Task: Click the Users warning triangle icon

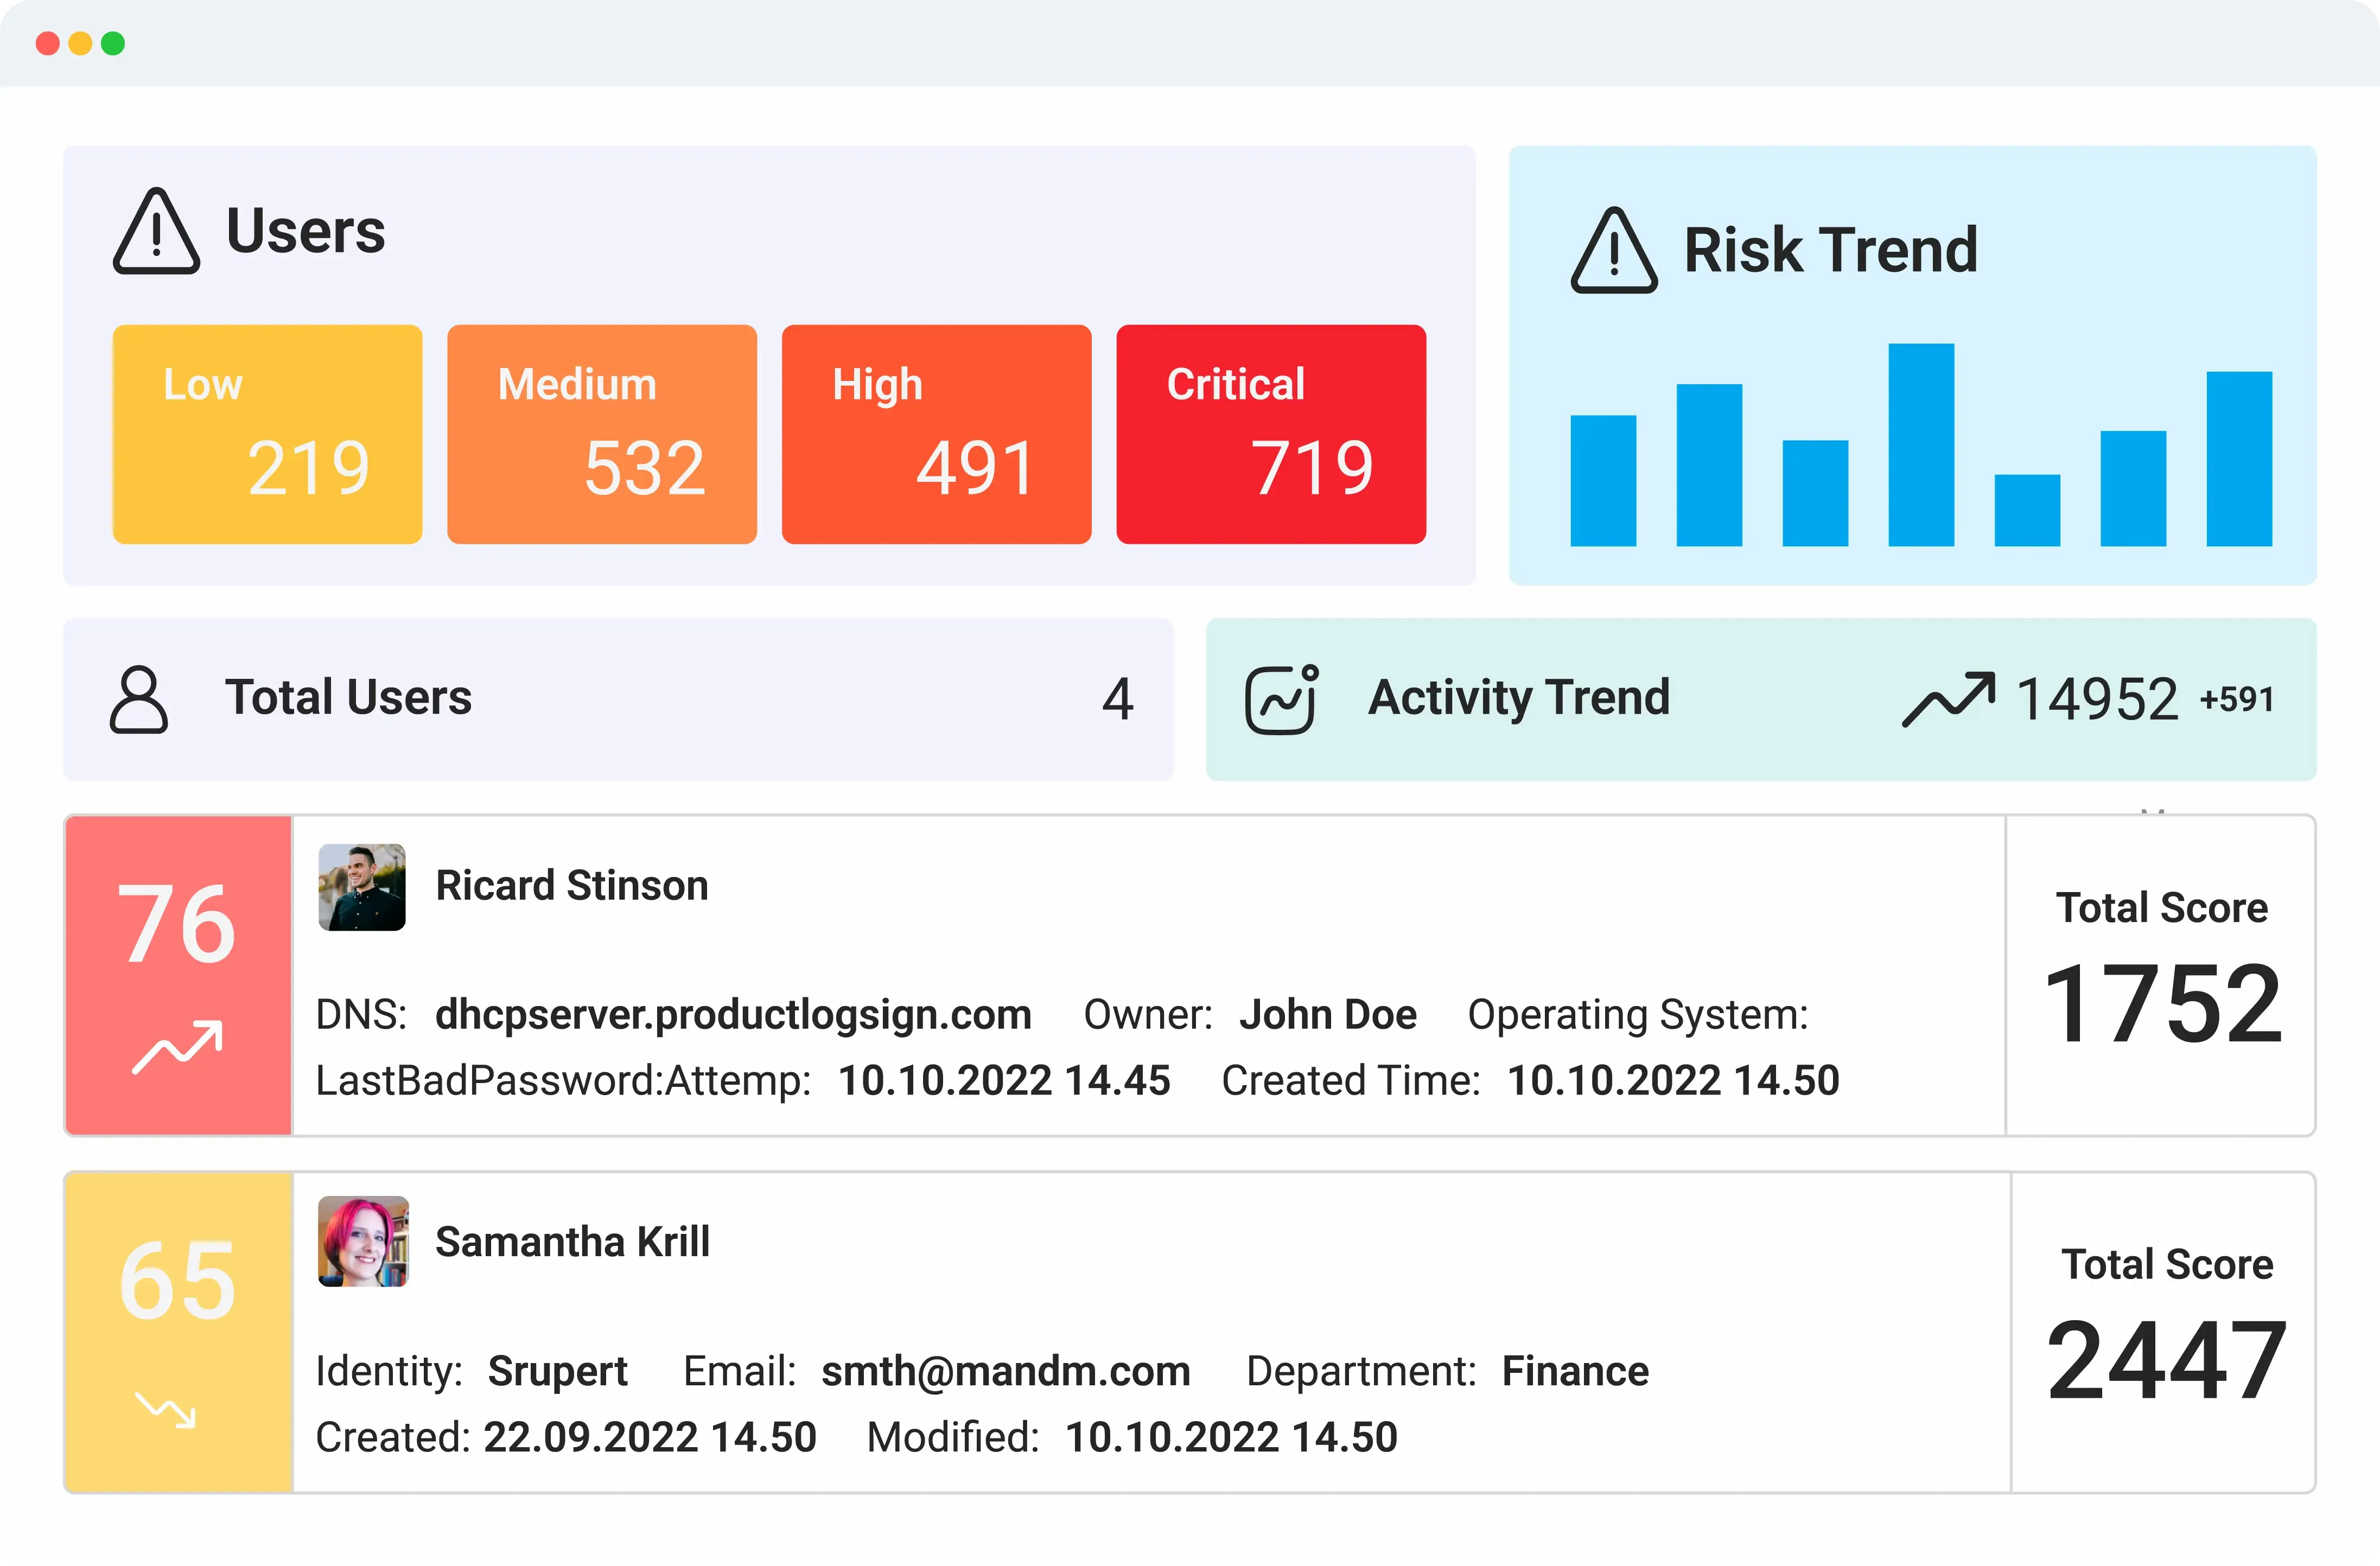Action: click(x=156, y=232)
